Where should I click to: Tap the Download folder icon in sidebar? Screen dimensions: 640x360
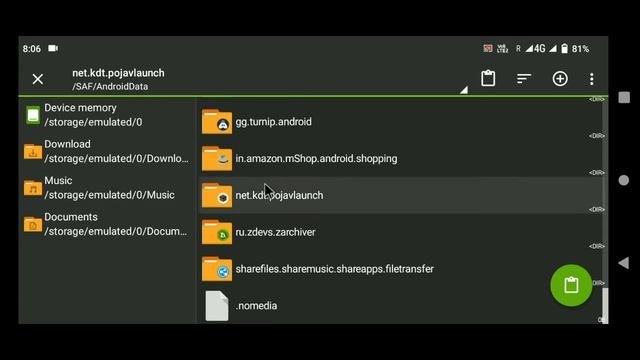click(33, 151)
